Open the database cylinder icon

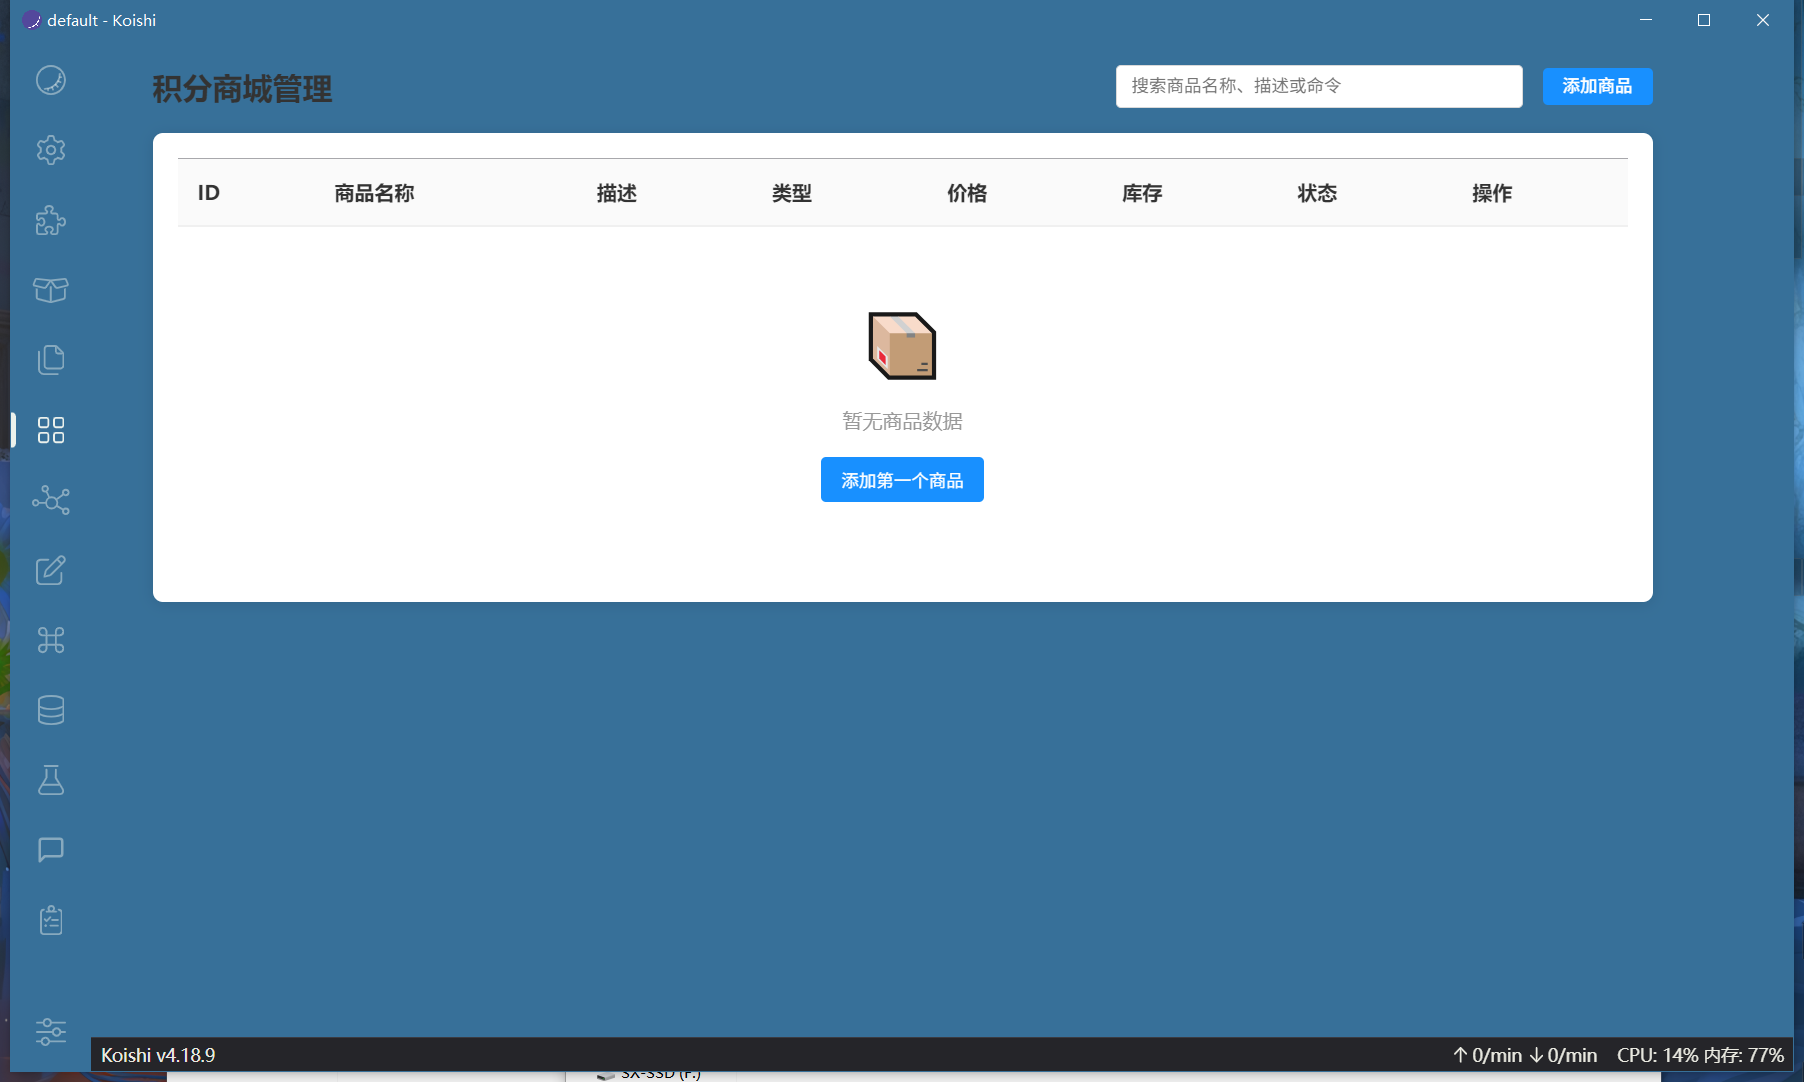click(51, 710)
